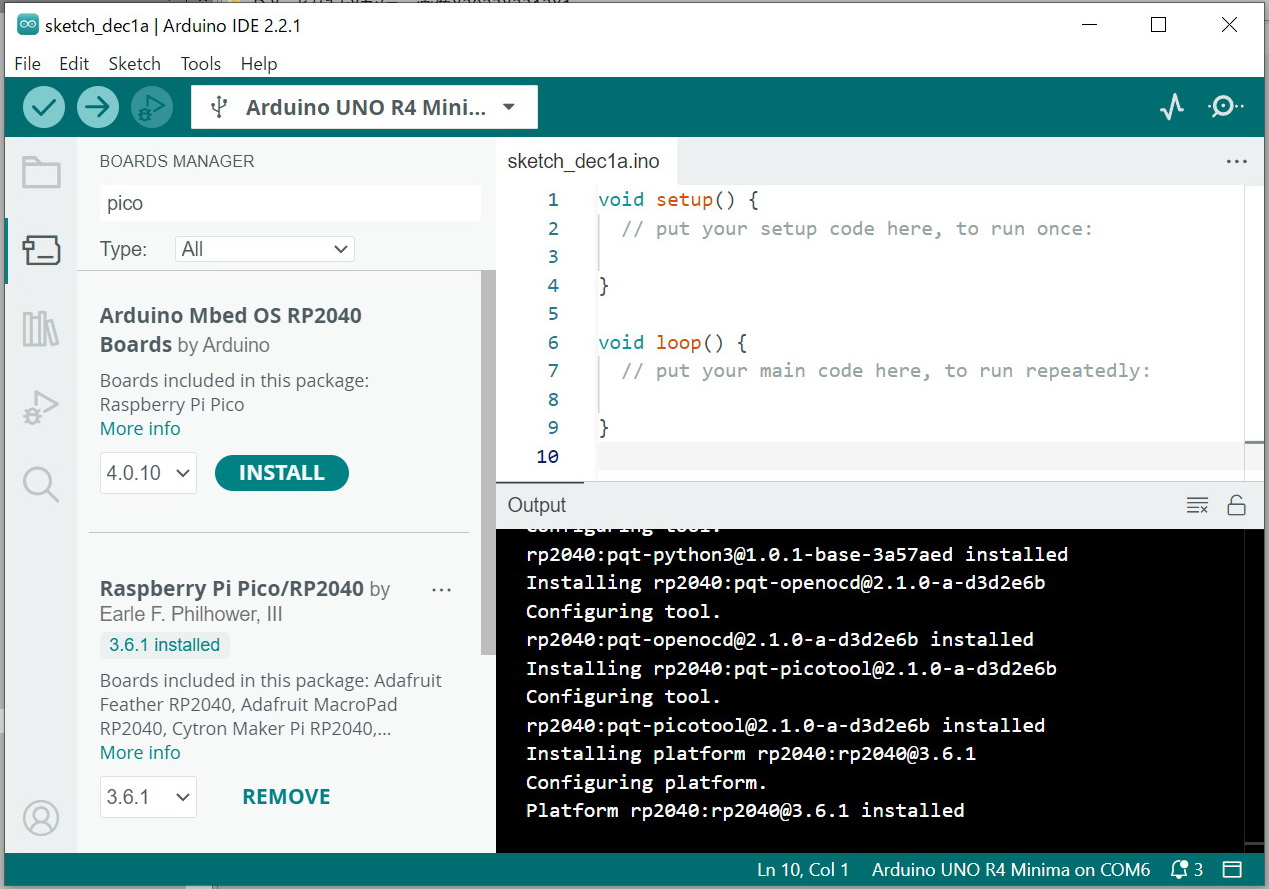Open Raspberry Pi Pico/RP2040 package ellipsis menu
Image resolution: width=1269 pixels, height=889 pixels.
[x=441, y=590]
